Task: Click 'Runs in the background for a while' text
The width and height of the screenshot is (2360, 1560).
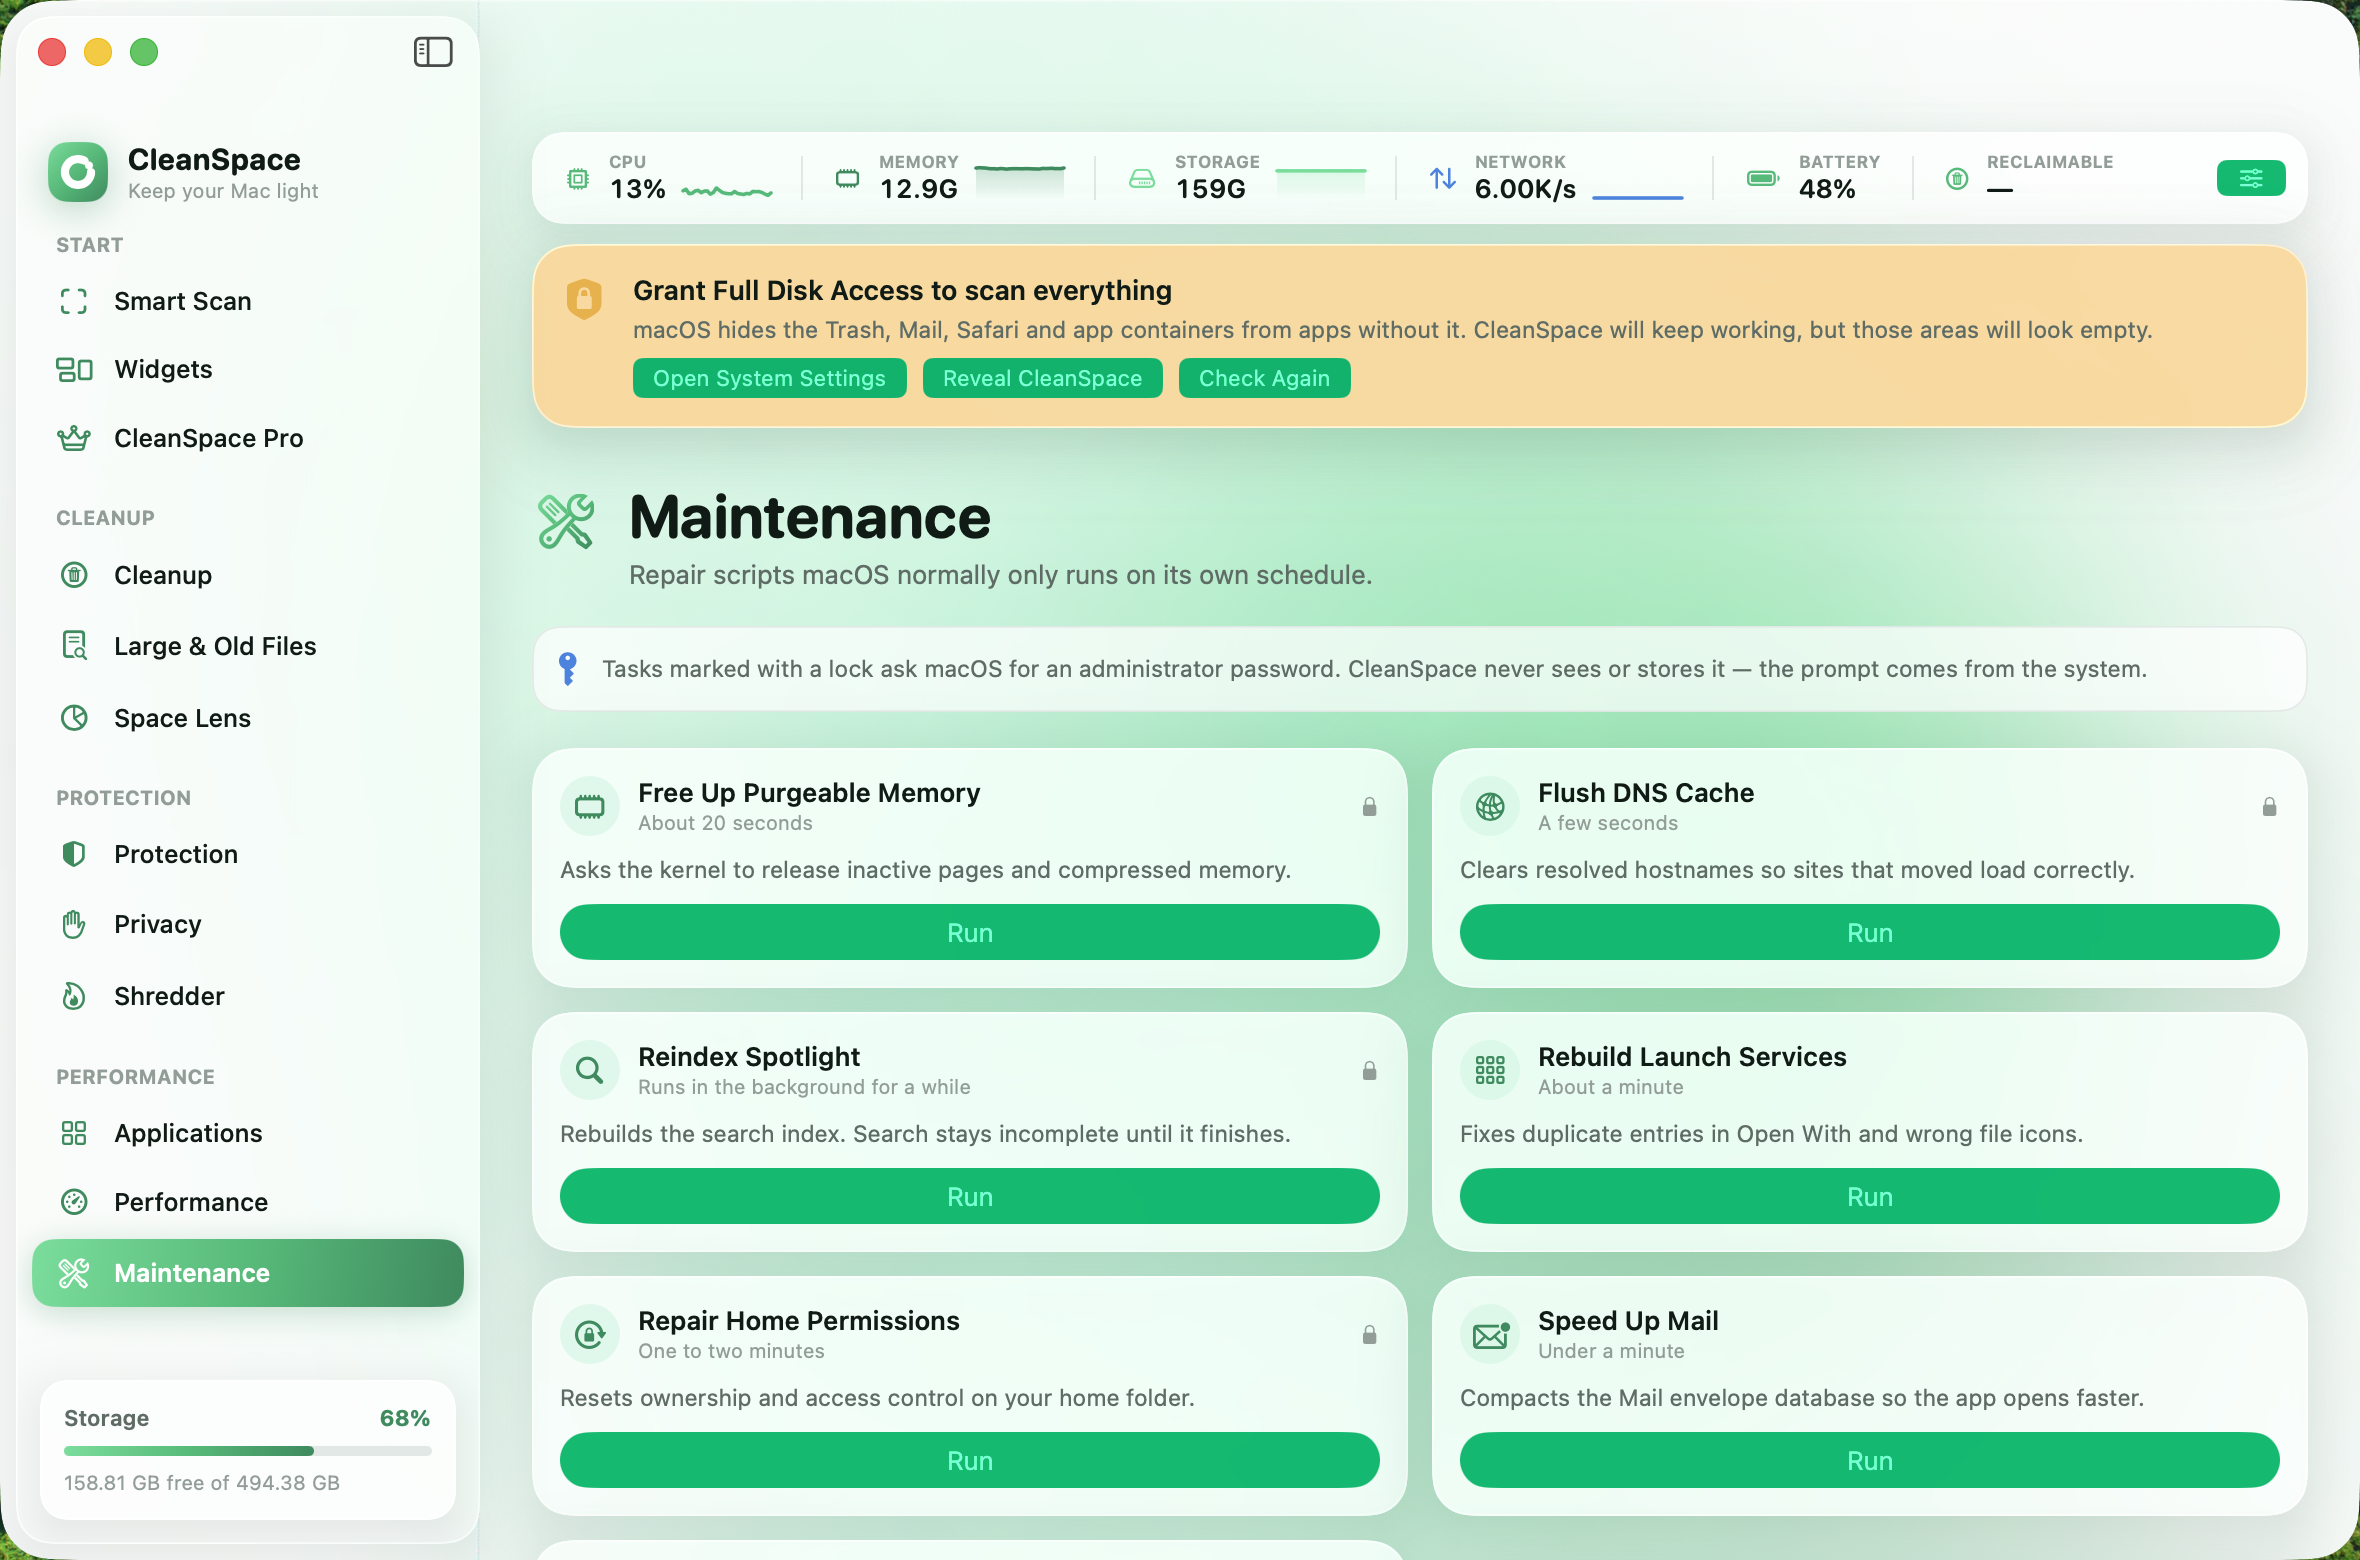Action: tap(804, 1087)
